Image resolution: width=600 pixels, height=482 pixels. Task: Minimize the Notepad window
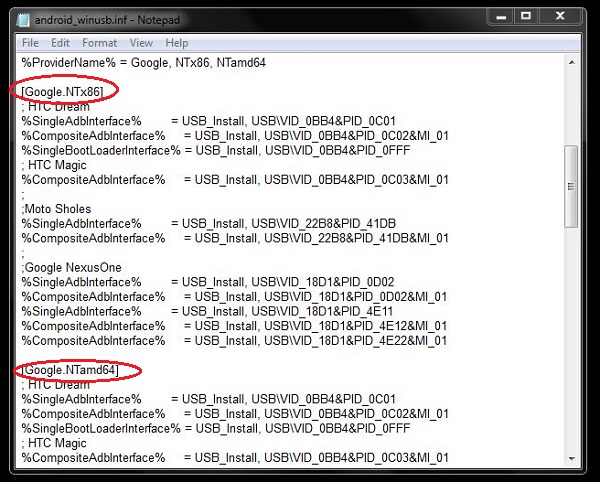click(501, 17)
